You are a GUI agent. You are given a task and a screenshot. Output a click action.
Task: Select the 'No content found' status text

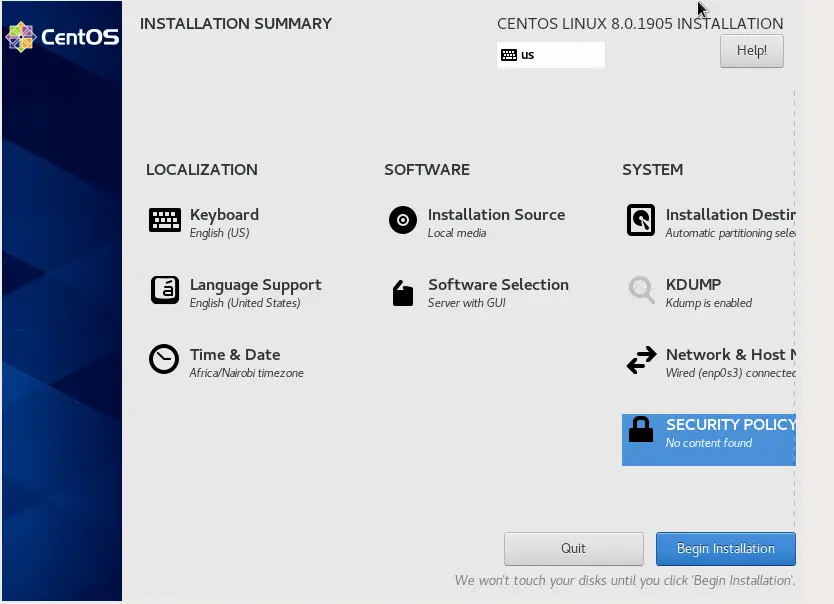point(708,443)
